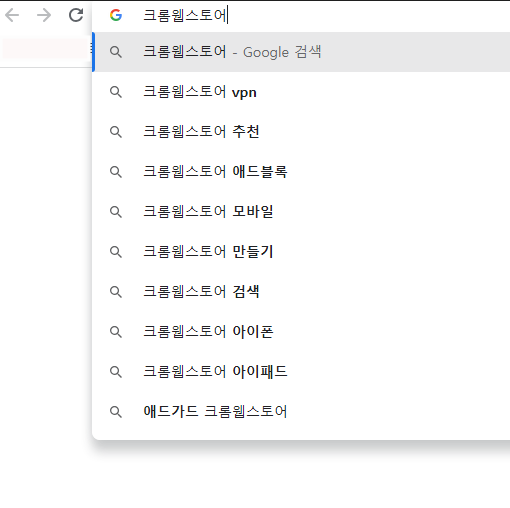
Task: Click magnifier icon next to 아이폰 suggestion
Action: (116, 332)
